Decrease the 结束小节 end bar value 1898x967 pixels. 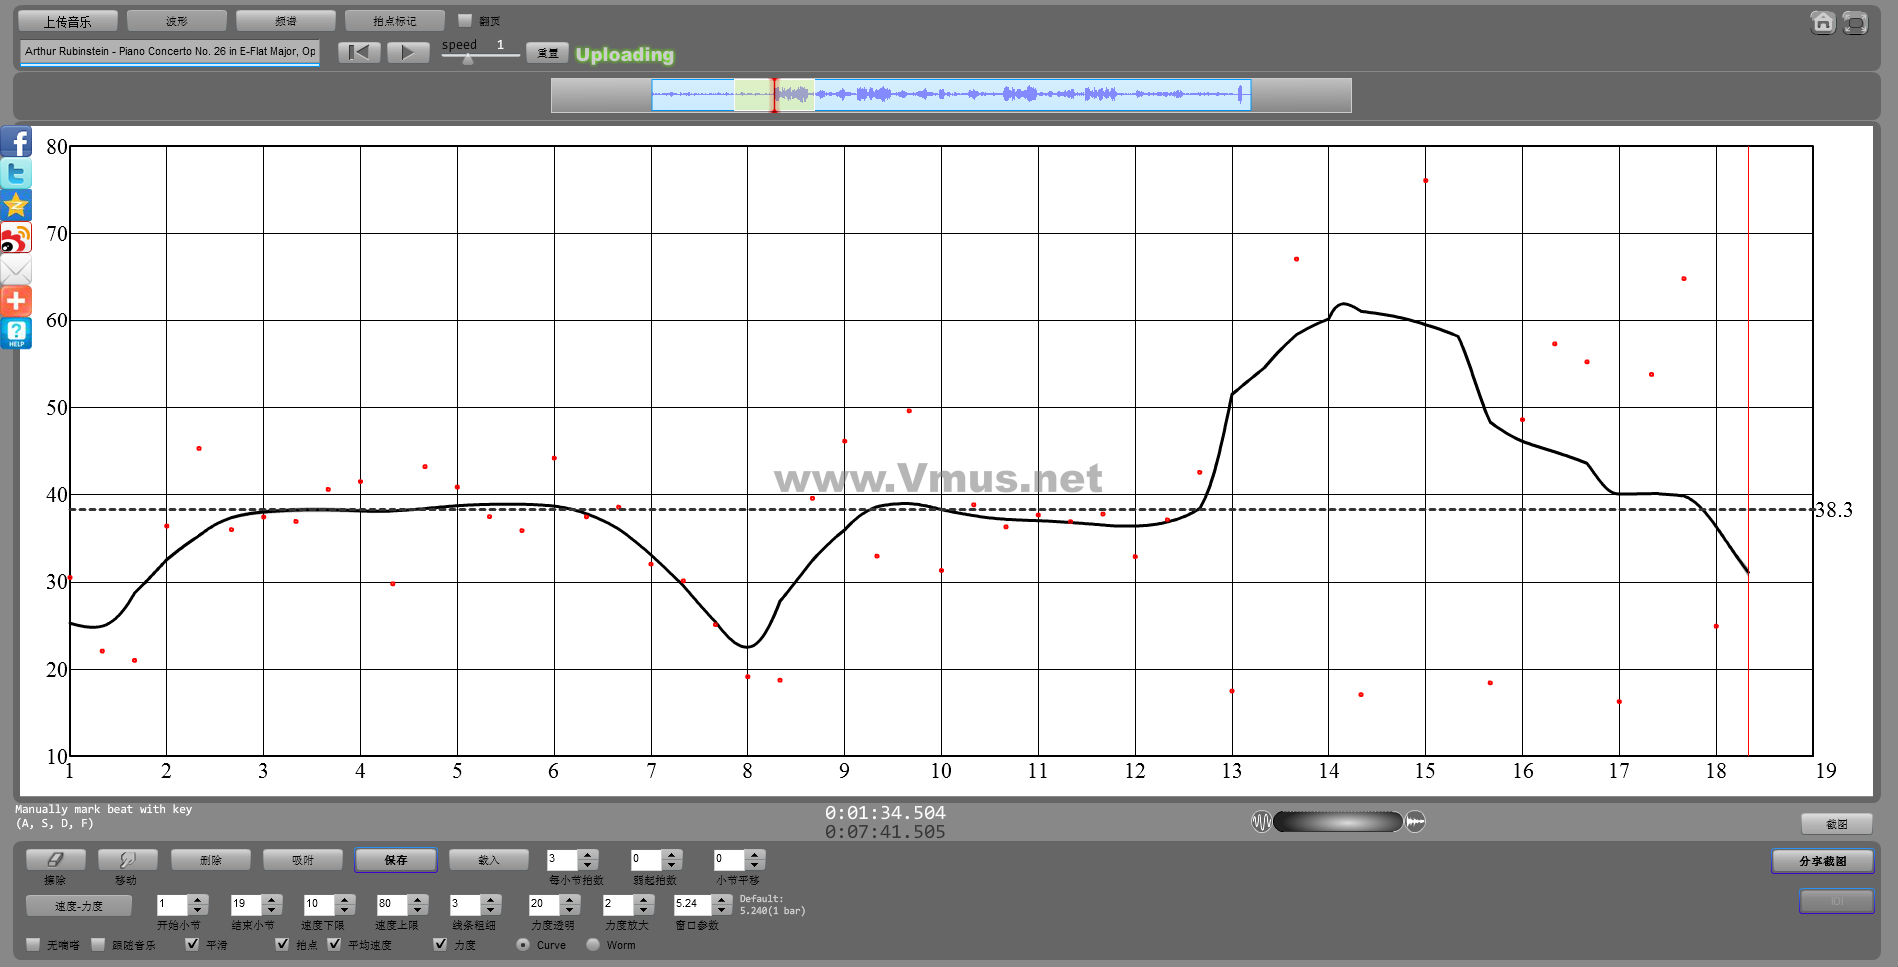point(272,910)
